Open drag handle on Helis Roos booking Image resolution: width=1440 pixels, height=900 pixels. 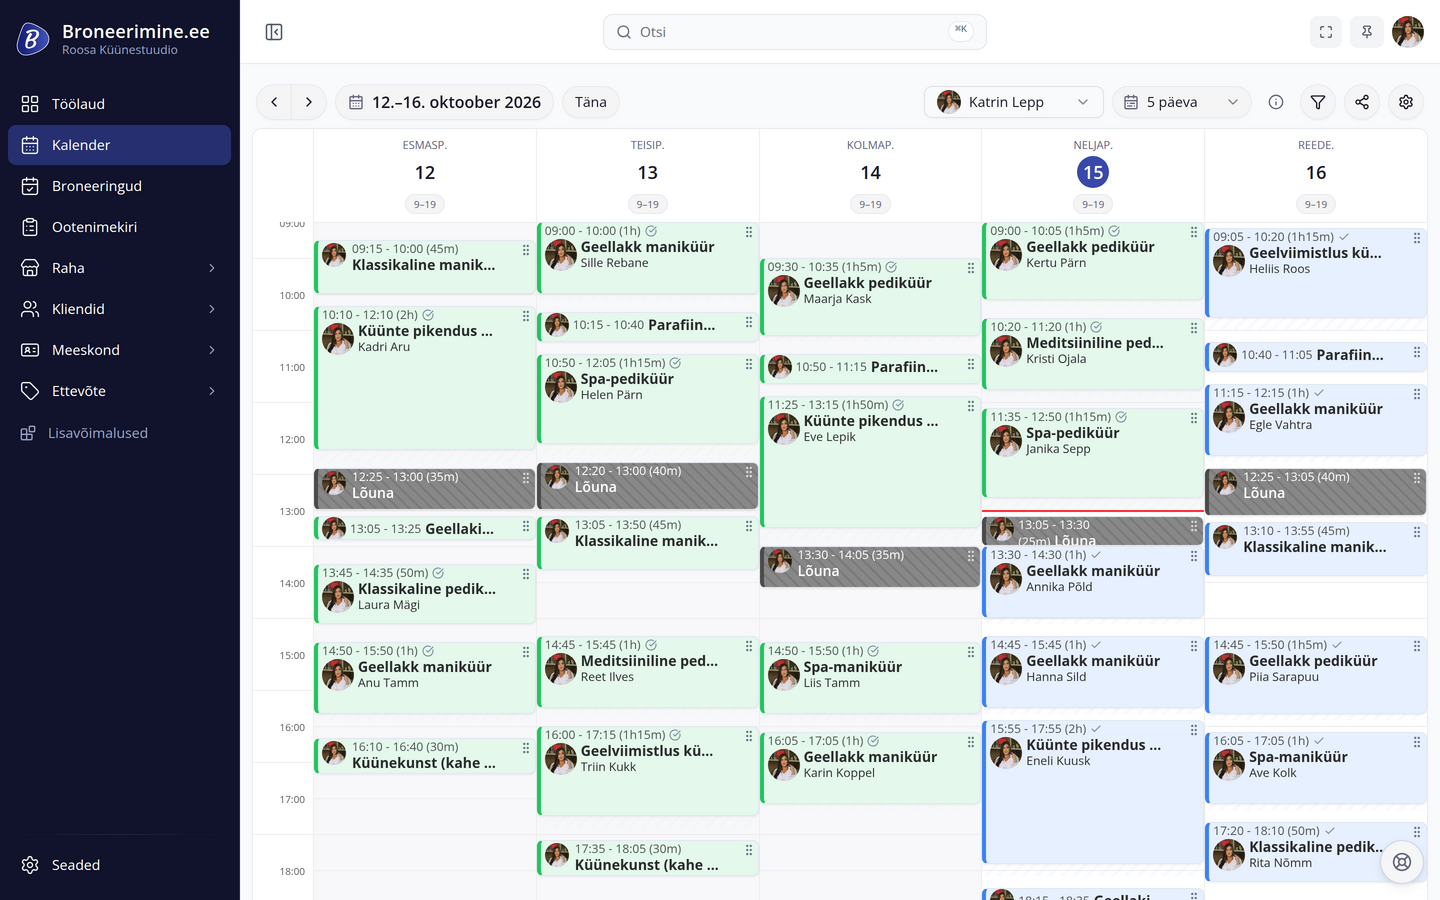click(1417, 238)
